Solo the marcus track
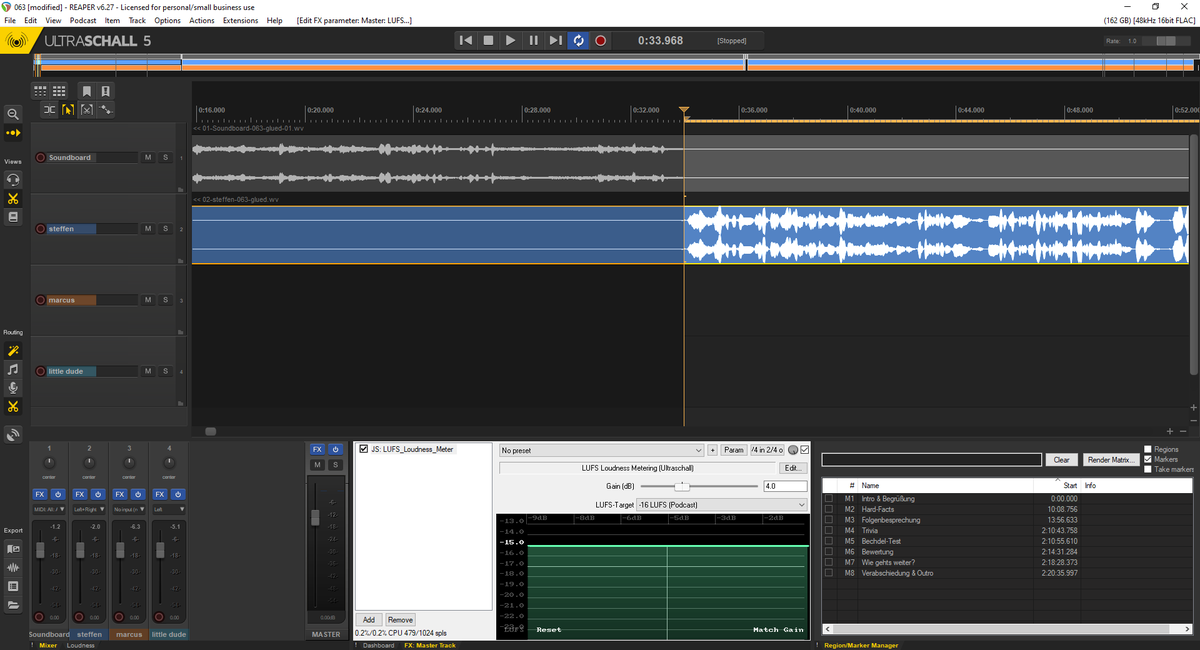Viewport: 1200px width, 650px height. (x=165, y=300)
